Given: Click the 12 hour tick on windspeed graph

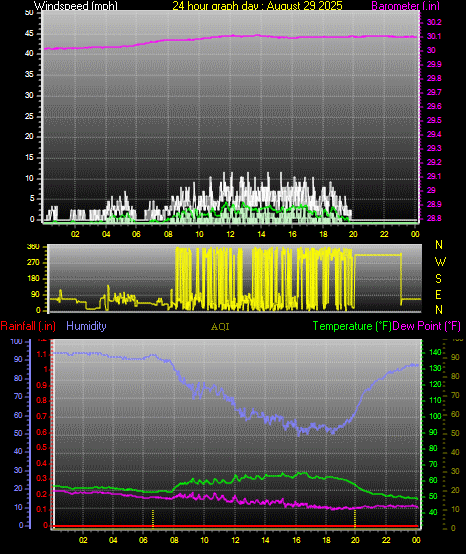Looking at the screenshot, I should 230,234.
